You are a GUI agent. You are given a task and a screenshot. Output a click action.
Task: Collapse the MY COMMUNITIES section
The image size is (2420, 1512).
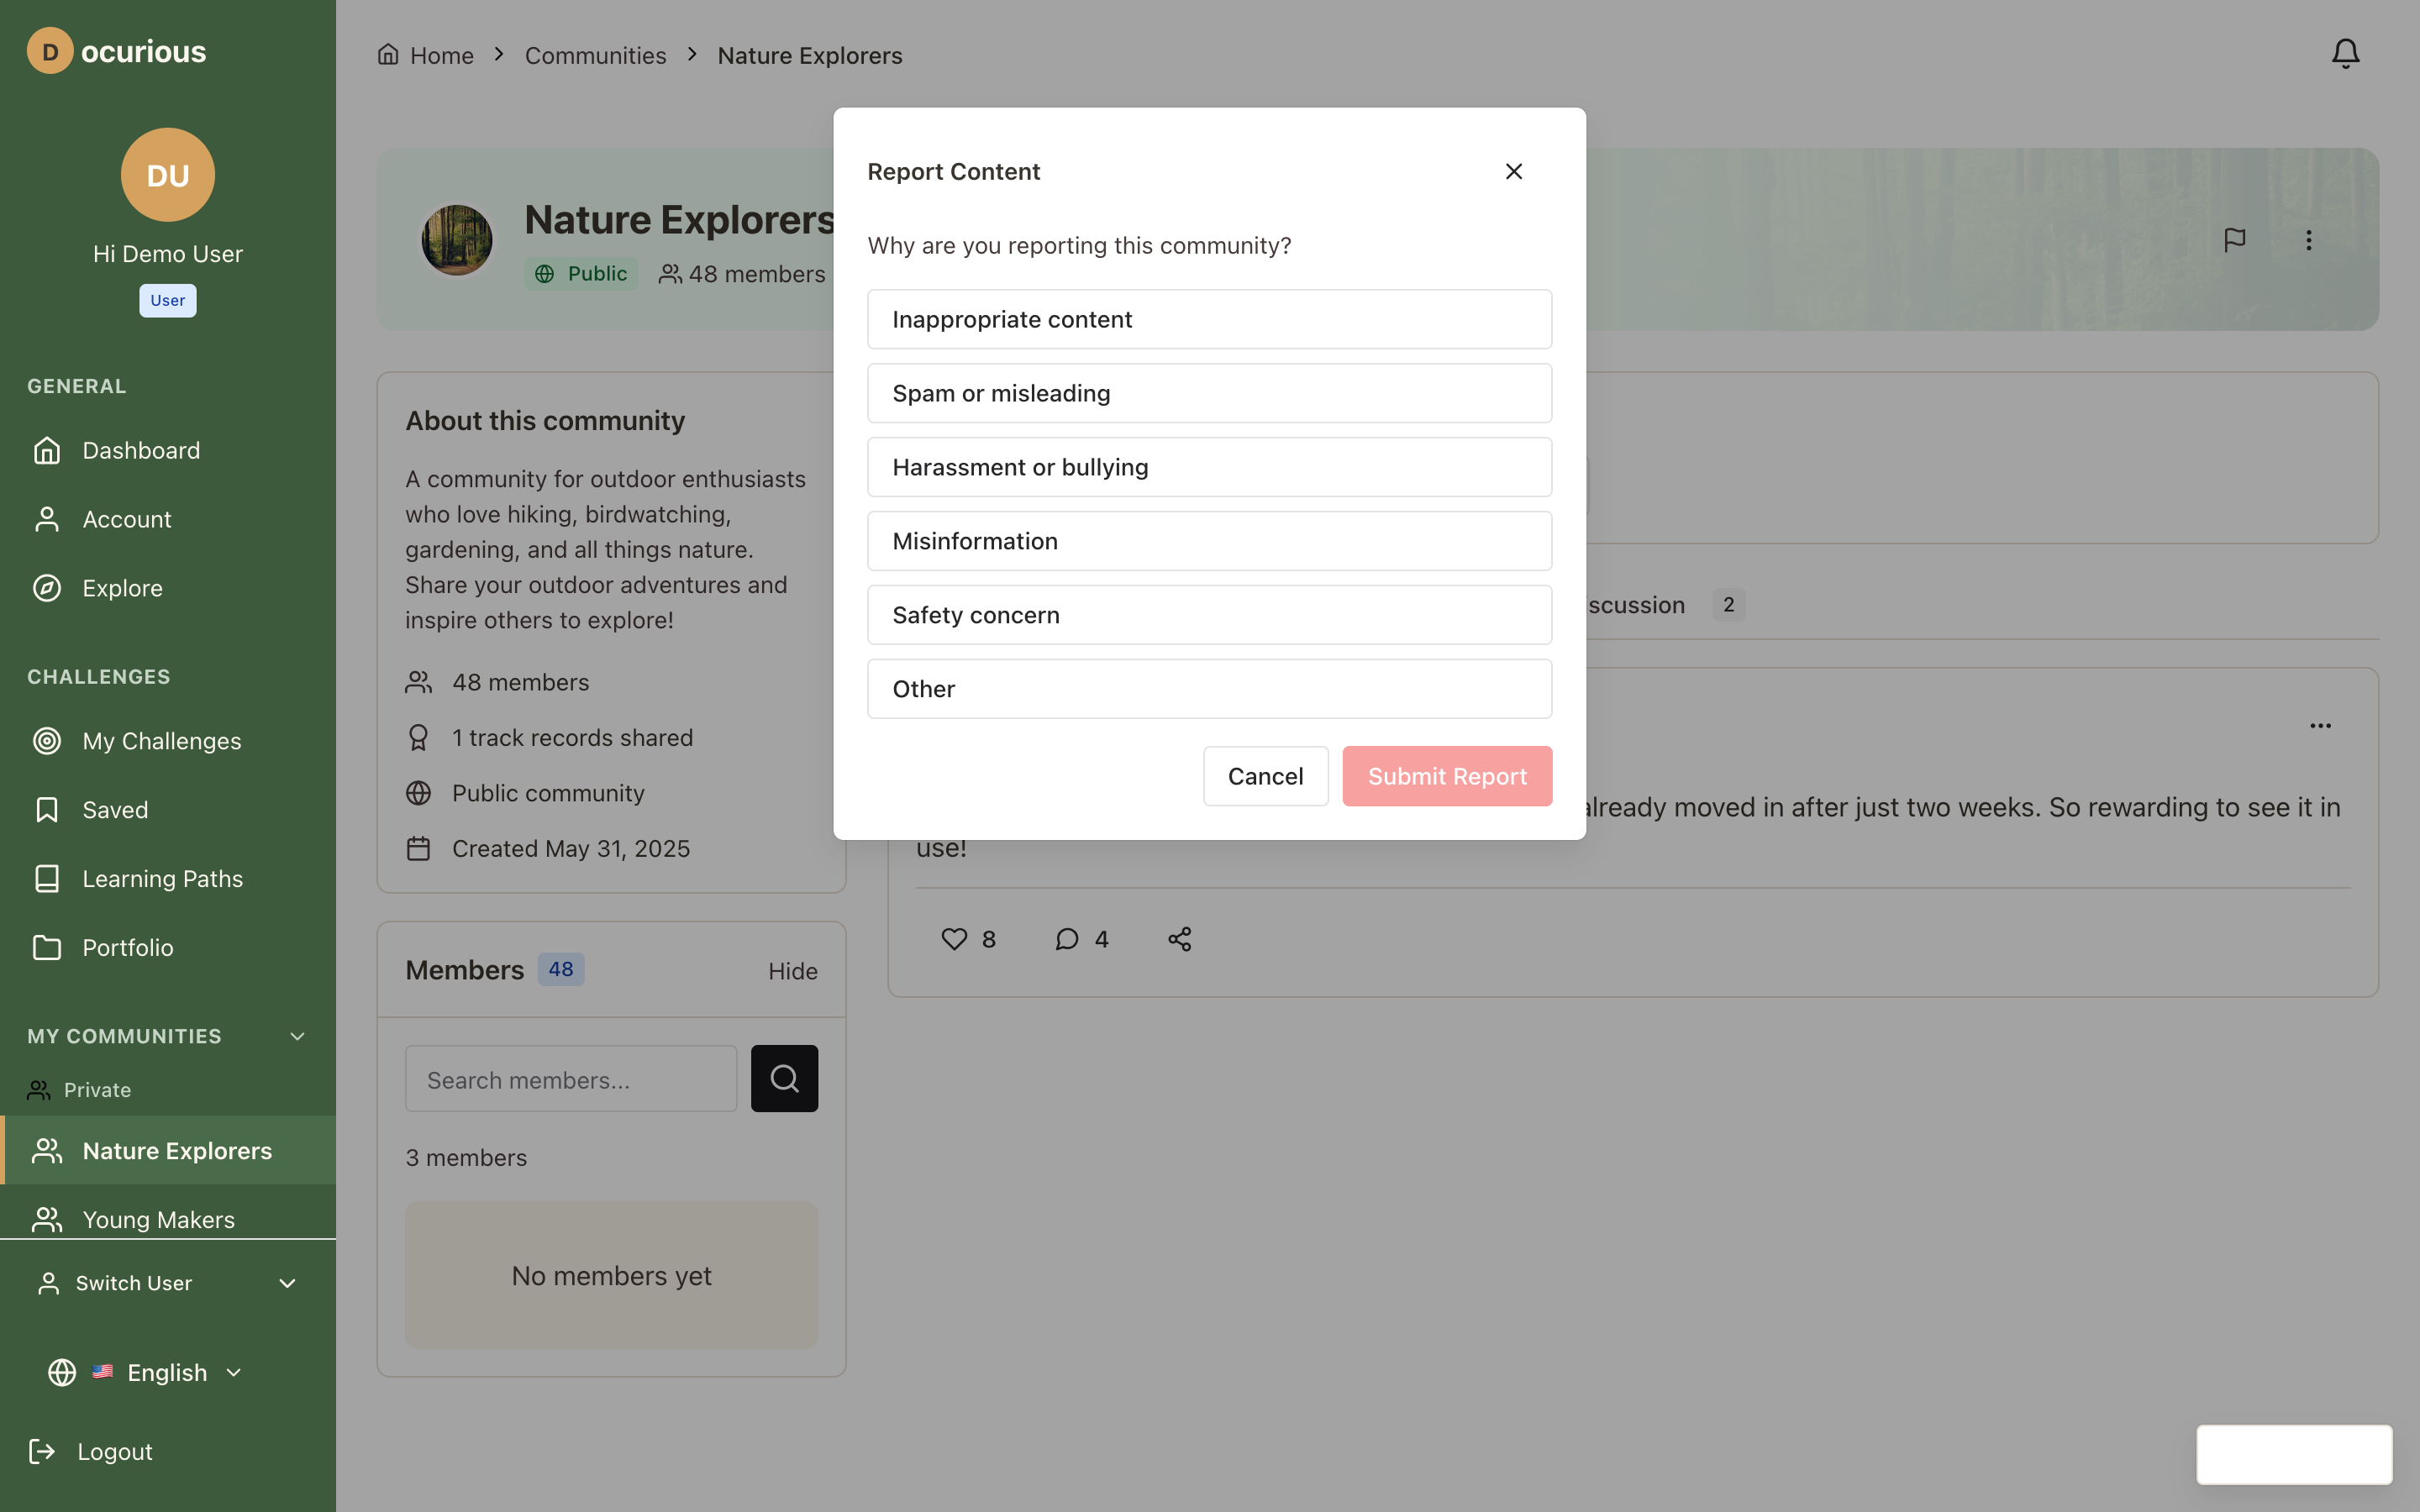pyautogui.click(x=297, y=1036)
